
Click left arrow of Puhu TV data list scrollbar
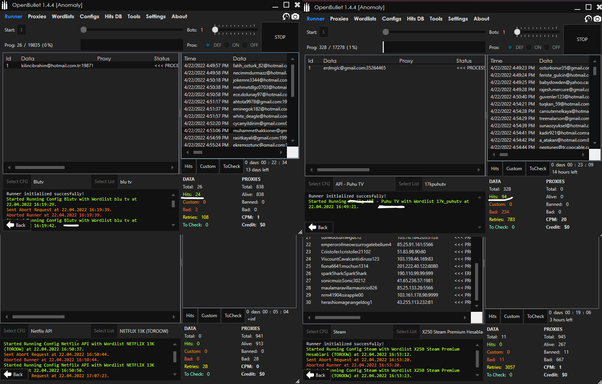coord(311,170)
